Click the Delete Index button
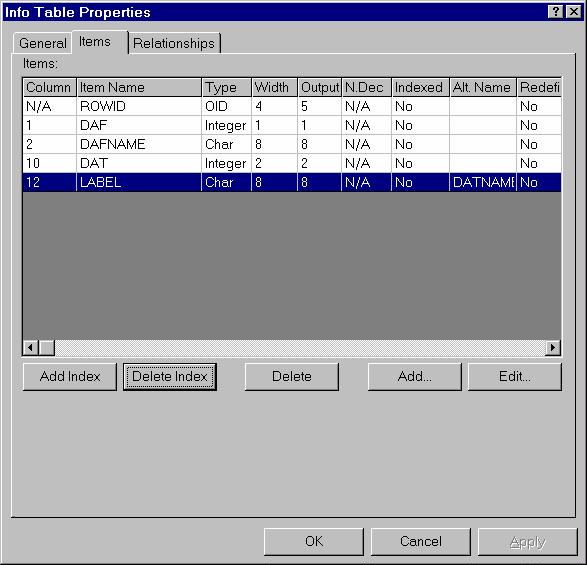Image resolution: width=587 pixels, height=565 pixels. tap(170, 377)
